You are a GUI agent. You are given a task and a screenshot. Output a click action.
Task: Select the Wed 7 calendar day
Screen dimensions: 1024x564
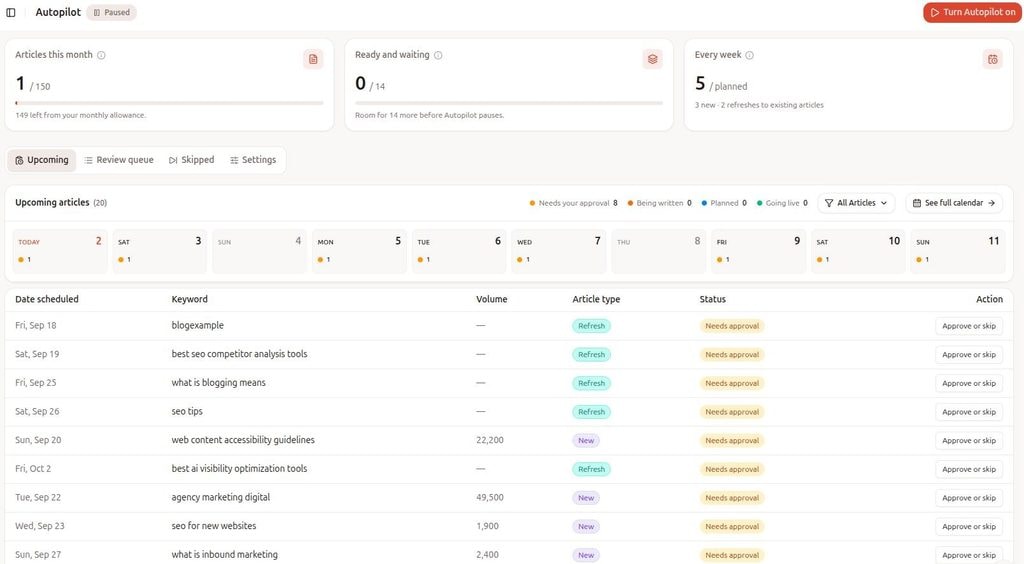[559, 251]
